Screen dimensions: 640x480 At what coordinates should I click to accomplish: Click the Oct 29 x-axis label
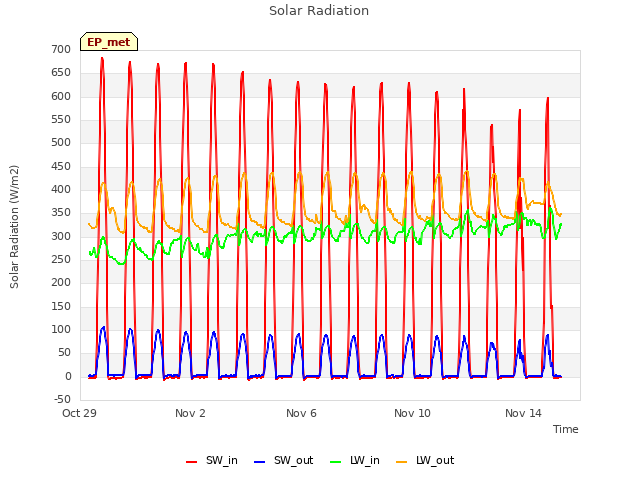click(x=79, y=413)
